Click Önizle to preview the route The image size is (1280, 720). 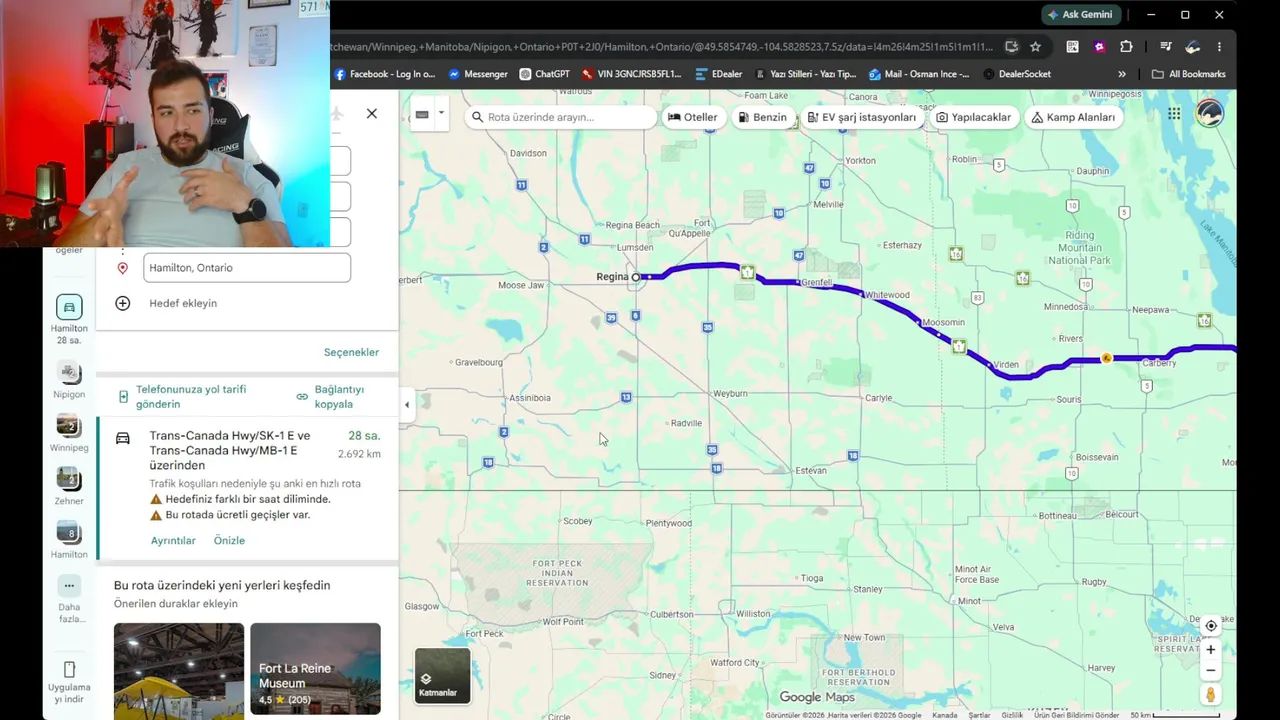click(x=229, y=540)
